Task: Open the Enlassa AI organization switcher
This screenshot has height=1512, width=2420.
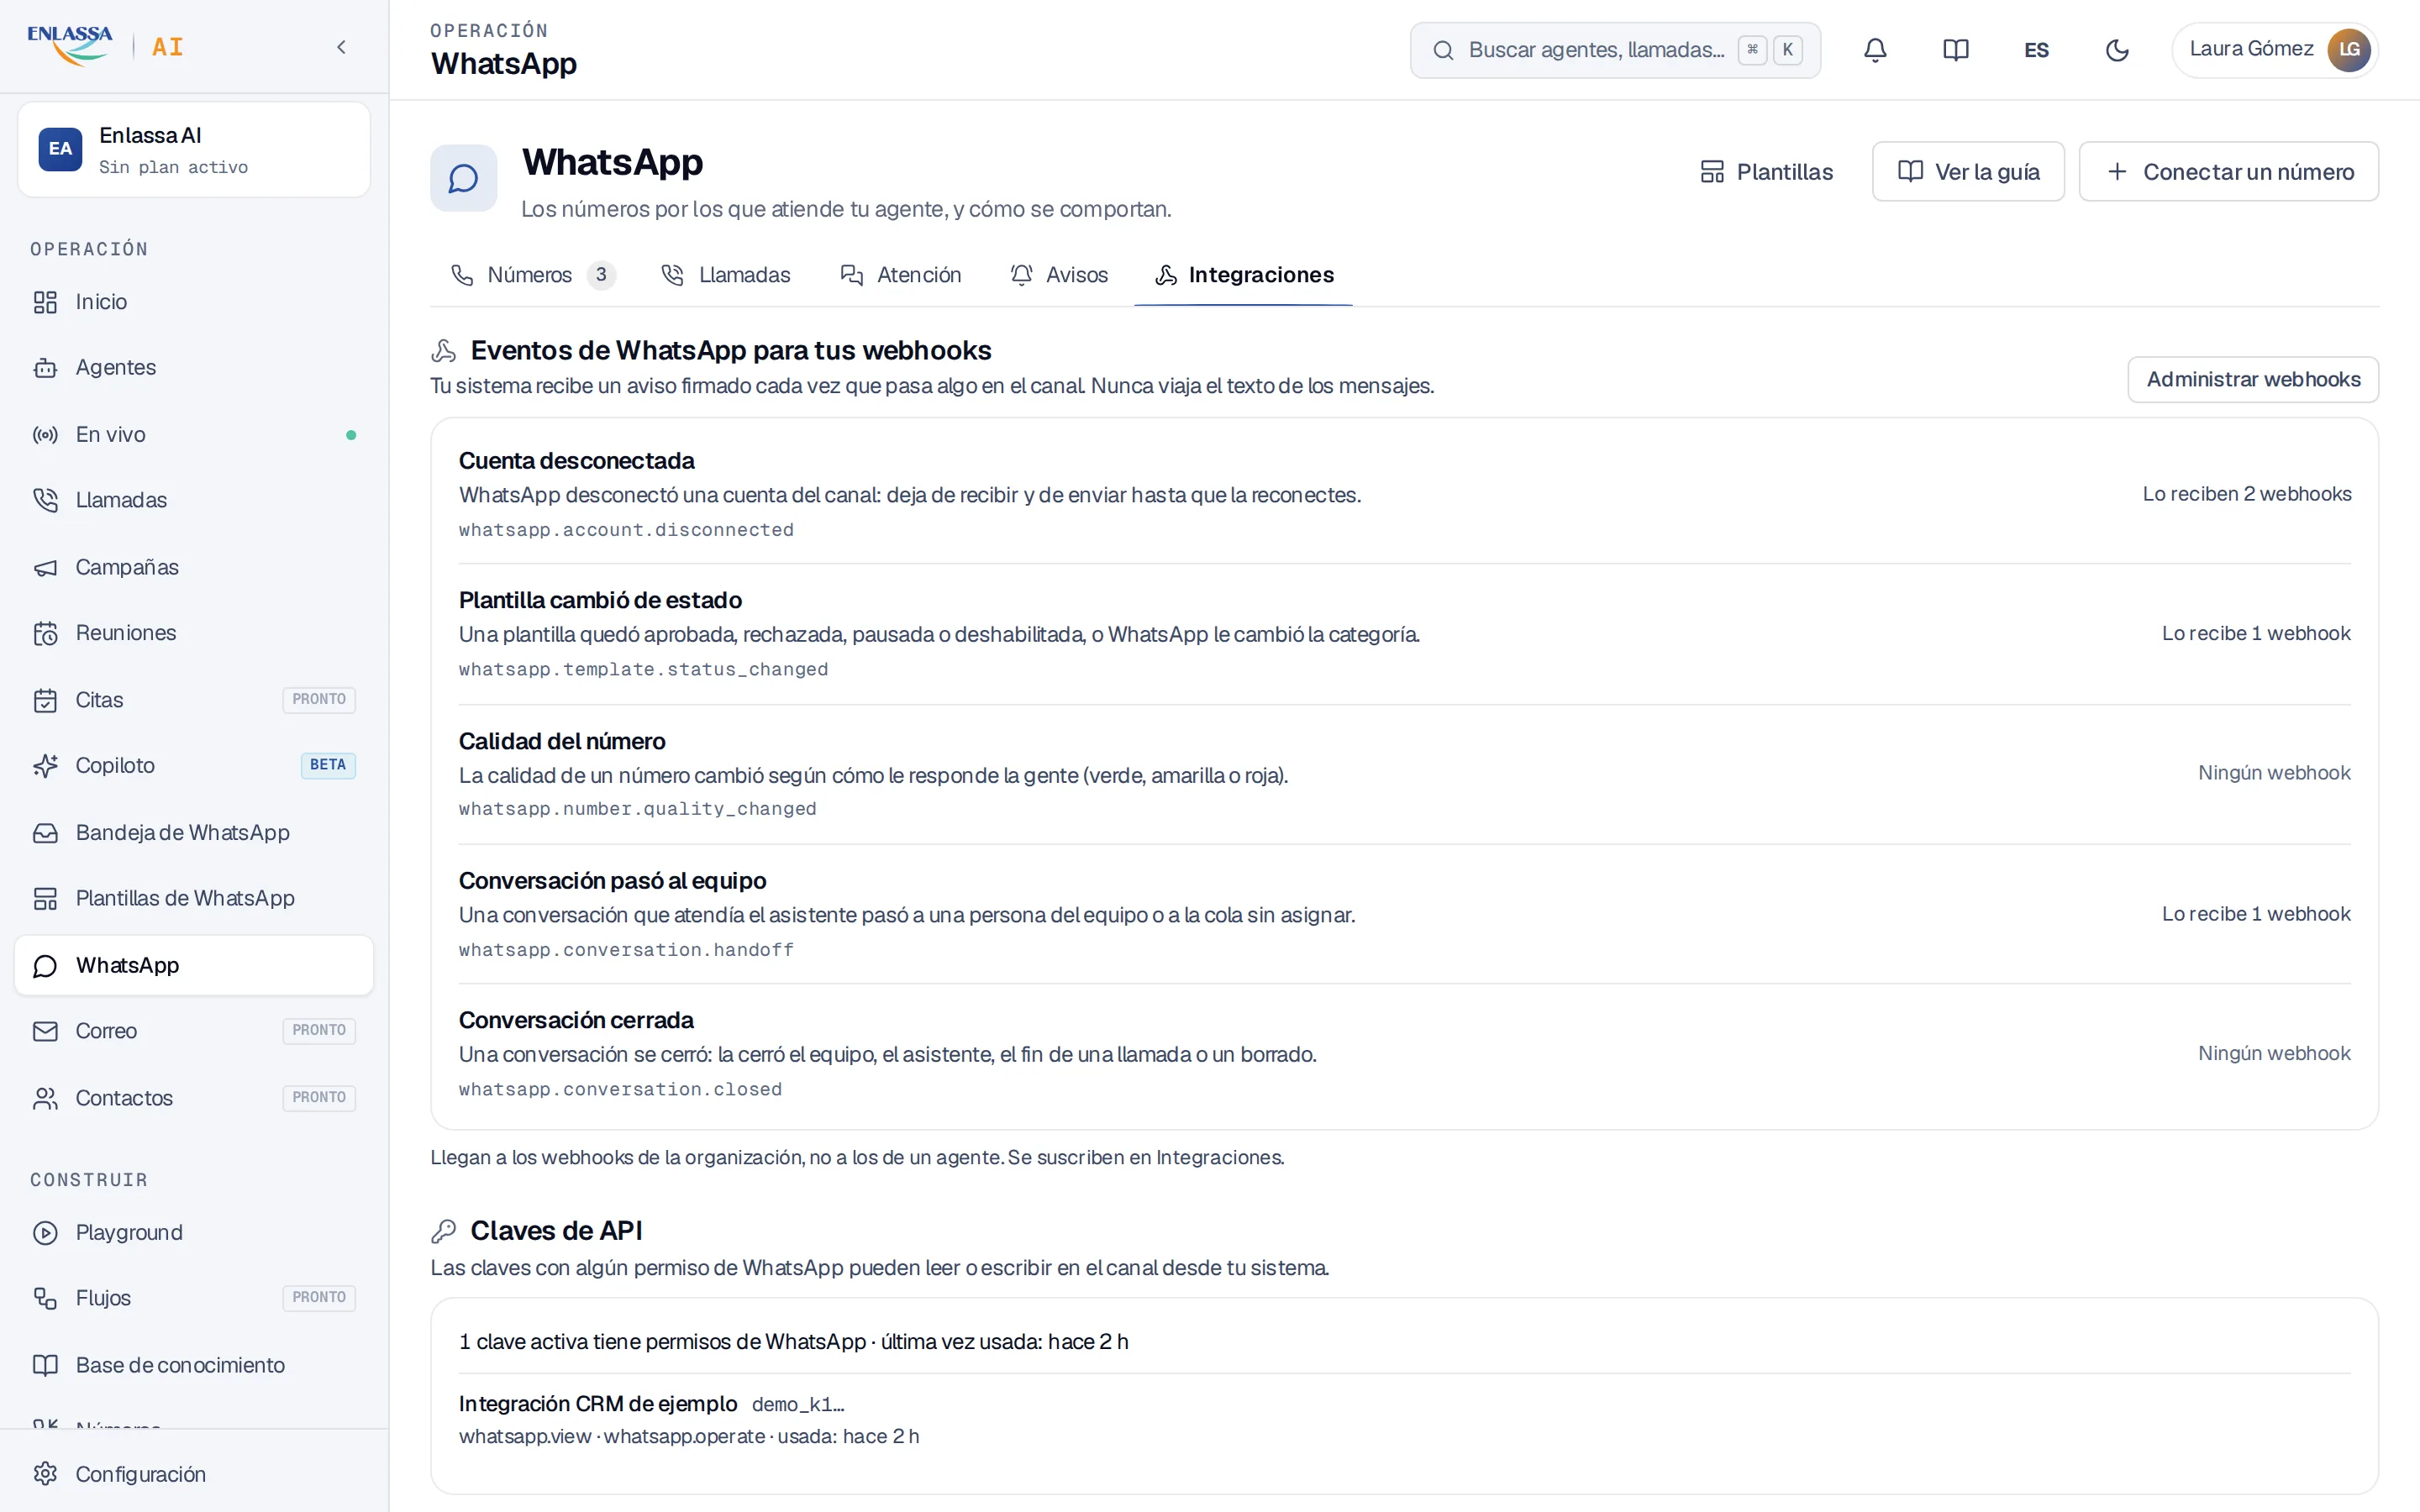Action: 194,150
